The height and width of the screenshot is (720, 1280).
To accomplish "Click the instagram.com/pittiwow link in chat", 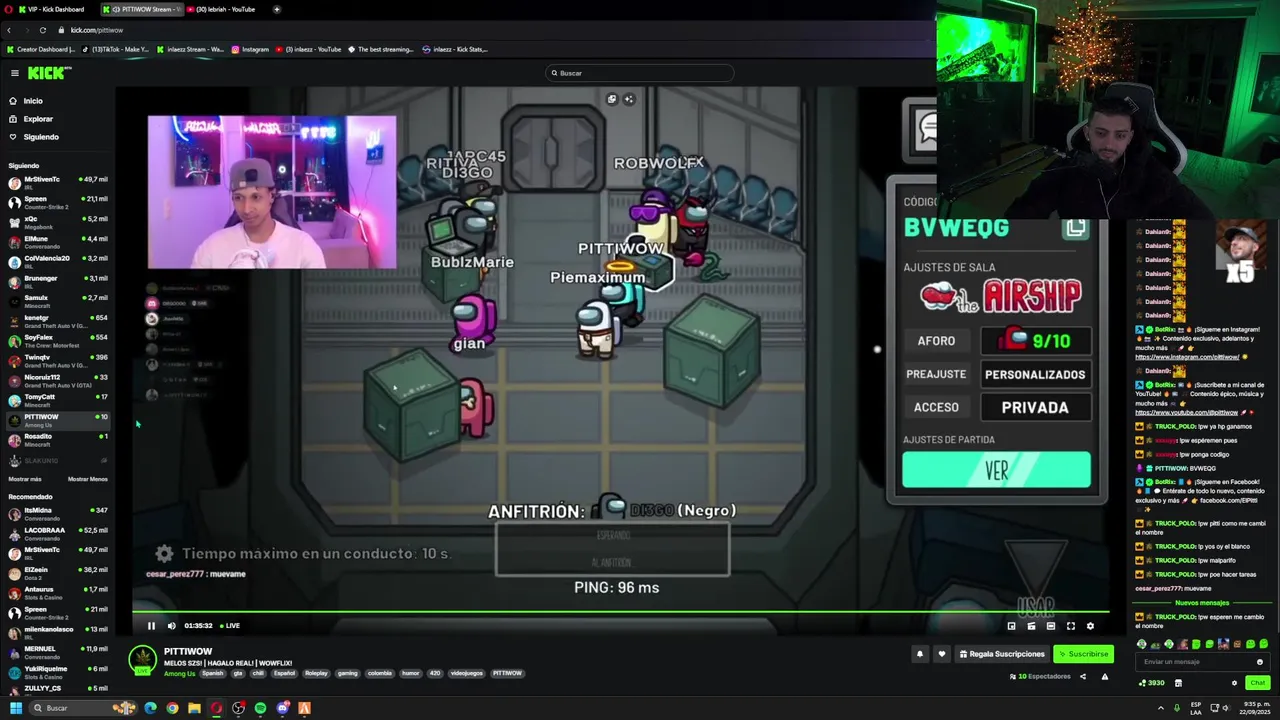I will tap(1187, 357).
